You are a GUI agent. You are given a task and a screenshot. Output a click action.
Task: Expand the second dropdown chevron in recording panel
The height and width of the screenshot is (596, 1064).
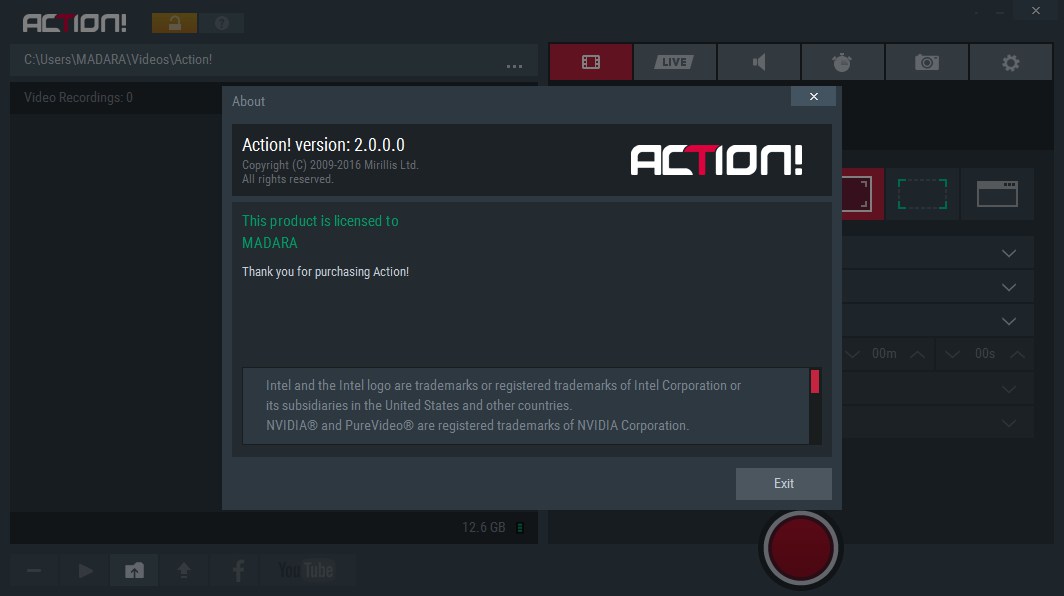(1009, 287)
